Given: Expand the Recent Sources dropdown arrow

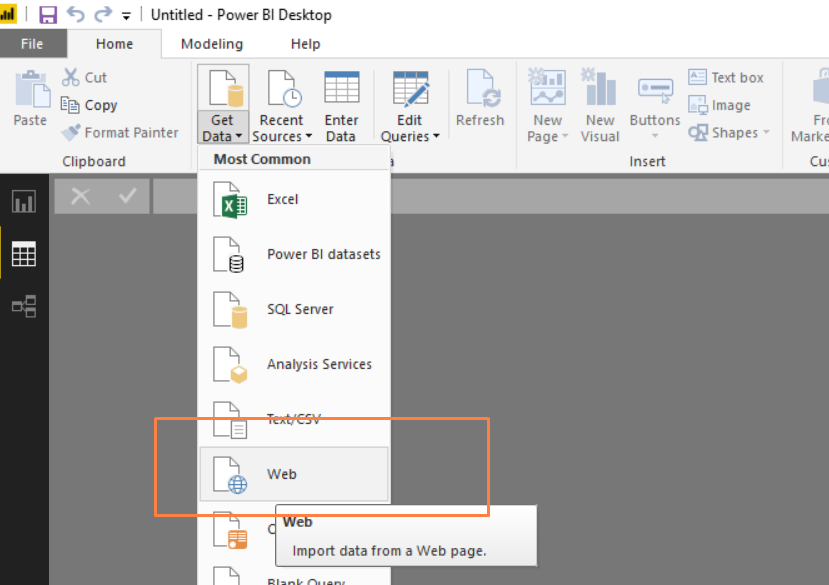Looking at the screenshot, I should 309,136.
